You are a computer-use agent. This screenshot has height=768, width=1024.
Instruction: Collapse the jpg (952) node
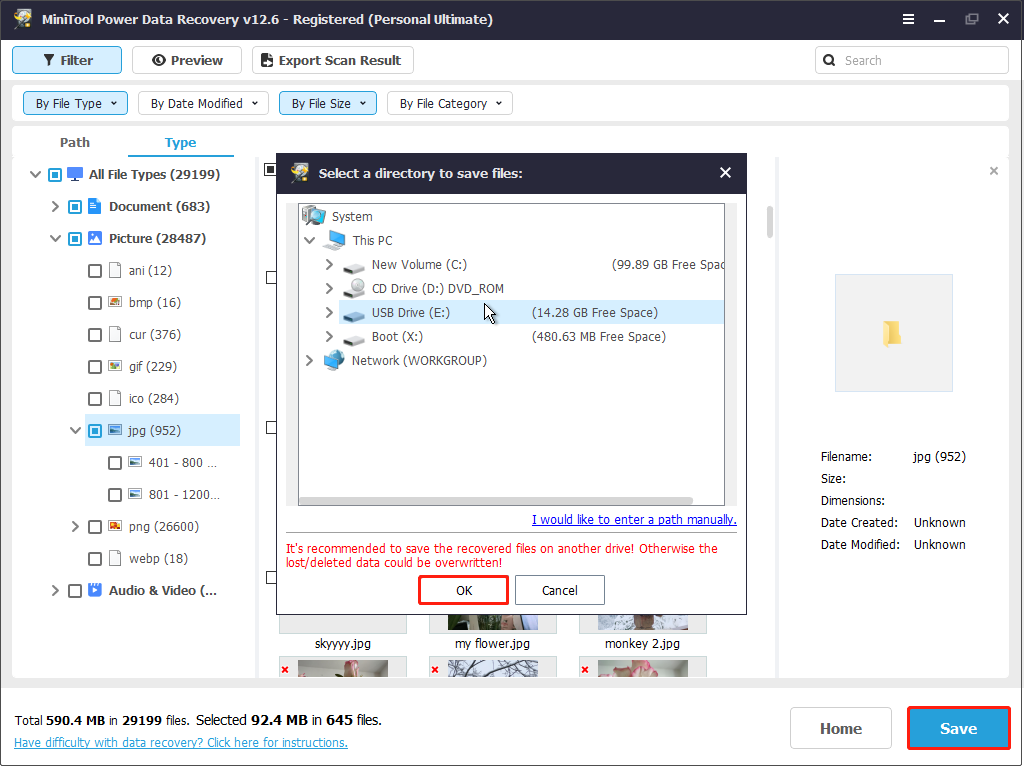(75, 430)
